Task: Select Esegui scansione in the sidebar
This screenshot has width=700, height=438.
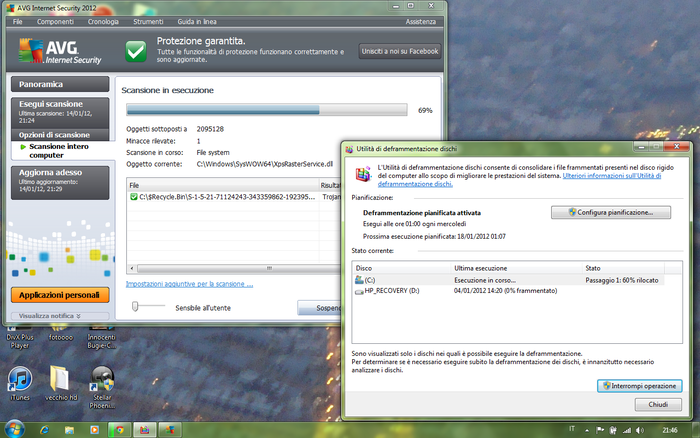Action: [x=60, y=113]
